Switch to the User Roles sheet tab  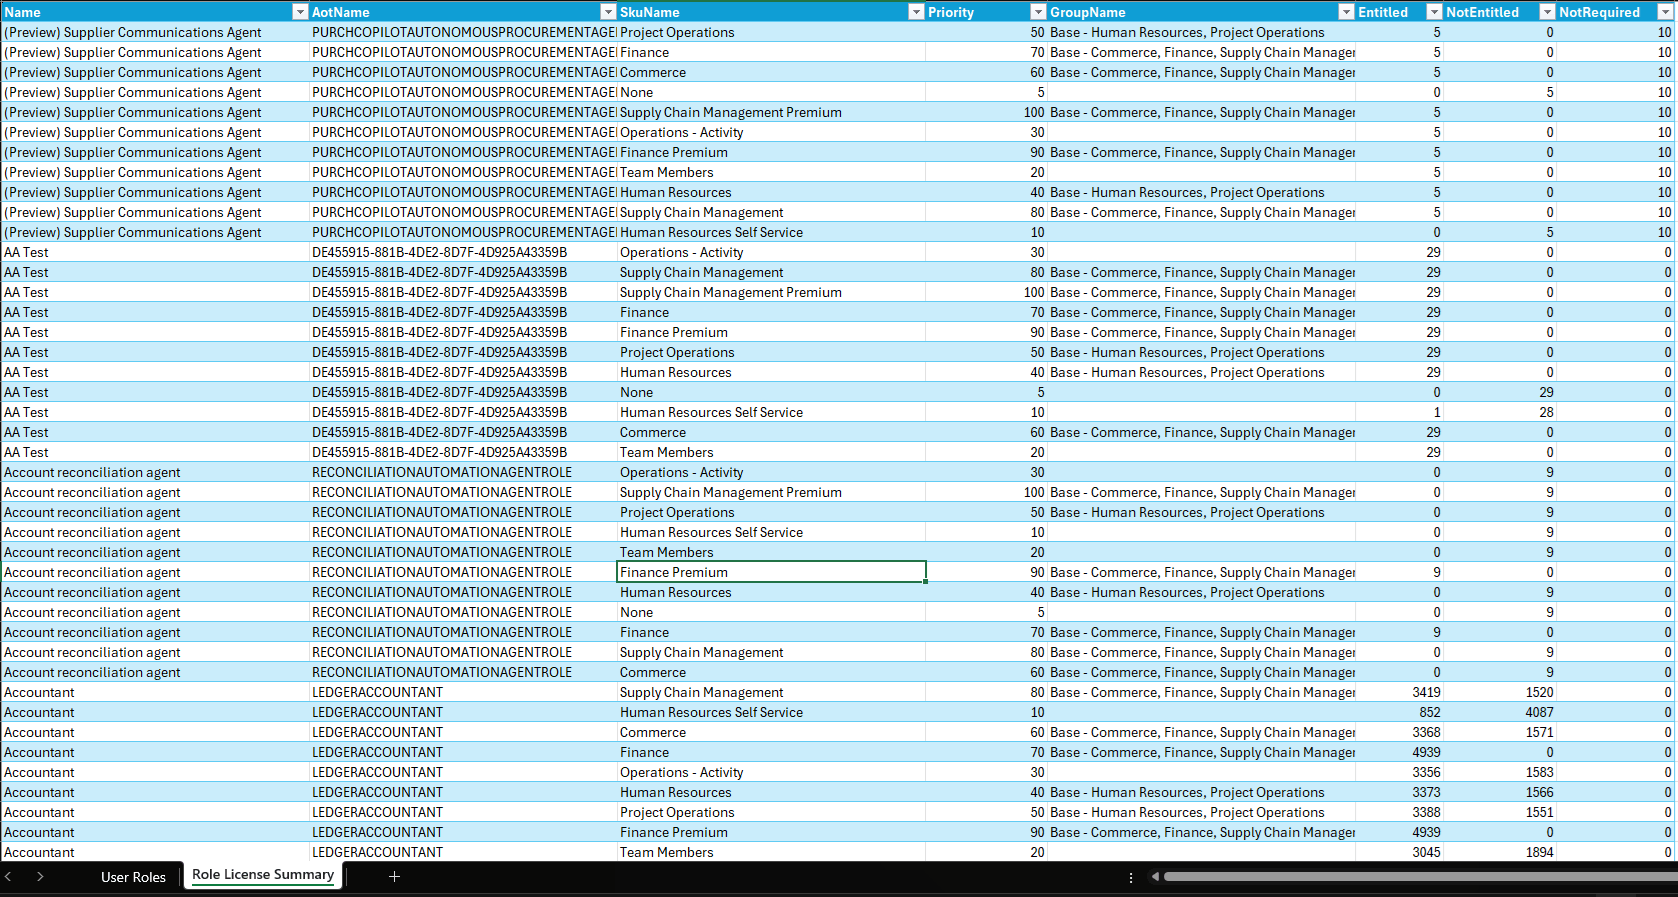(x=133, y=877)
